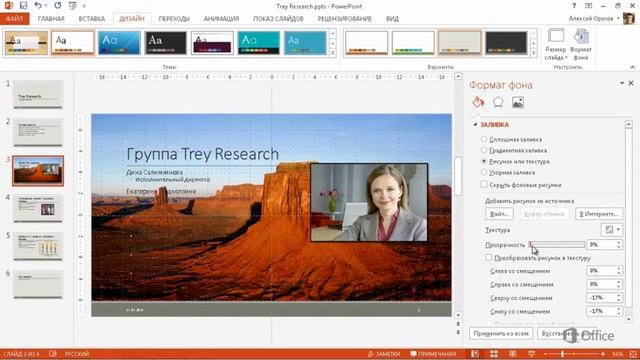Switch to the ПЕРЕХОДЫ tab

tap(174, 19)
